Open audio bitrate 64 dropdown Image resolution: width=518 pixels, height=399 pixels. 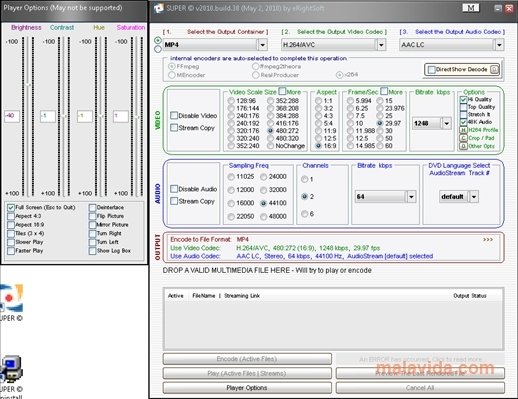[411, 197]
